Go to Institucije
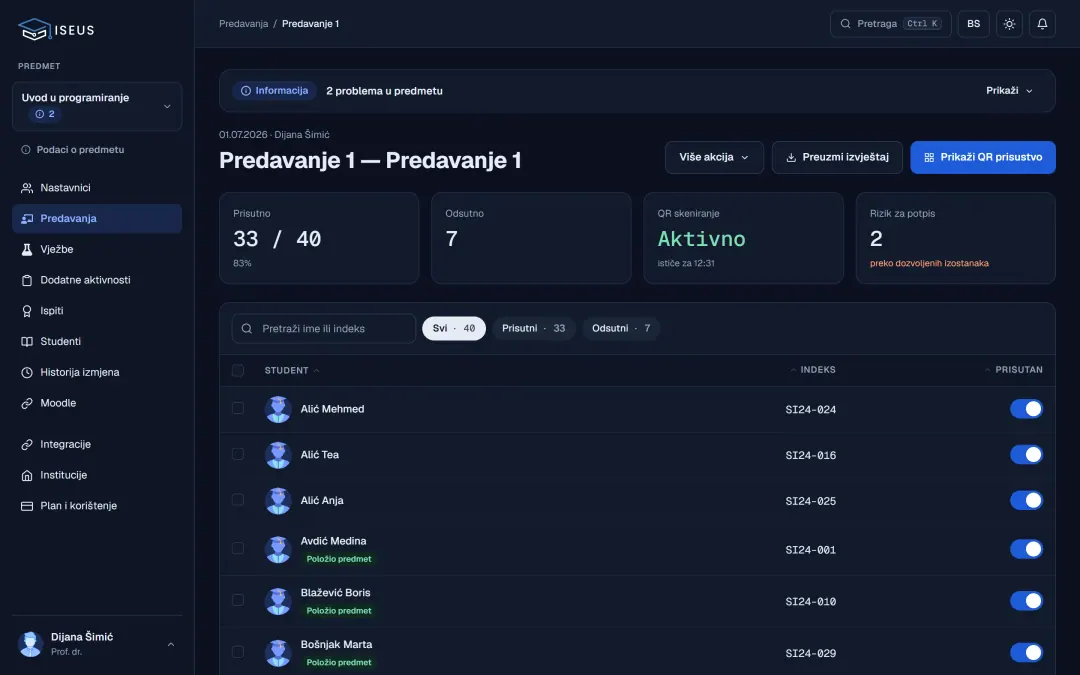The image size is (1080, 675). pyautogui.click(x=97, y=475)
